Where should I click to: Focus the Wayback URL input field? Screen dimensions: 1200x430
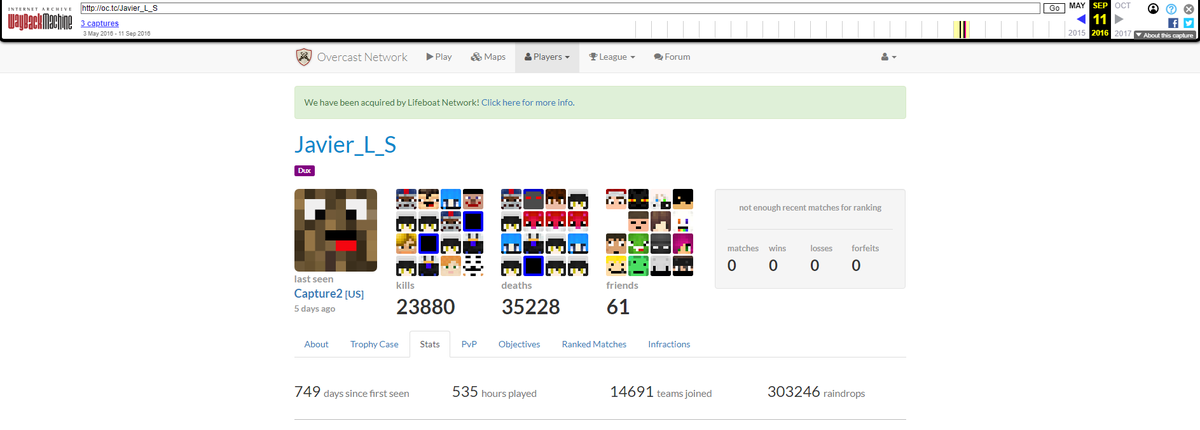[x=560, y=8]
